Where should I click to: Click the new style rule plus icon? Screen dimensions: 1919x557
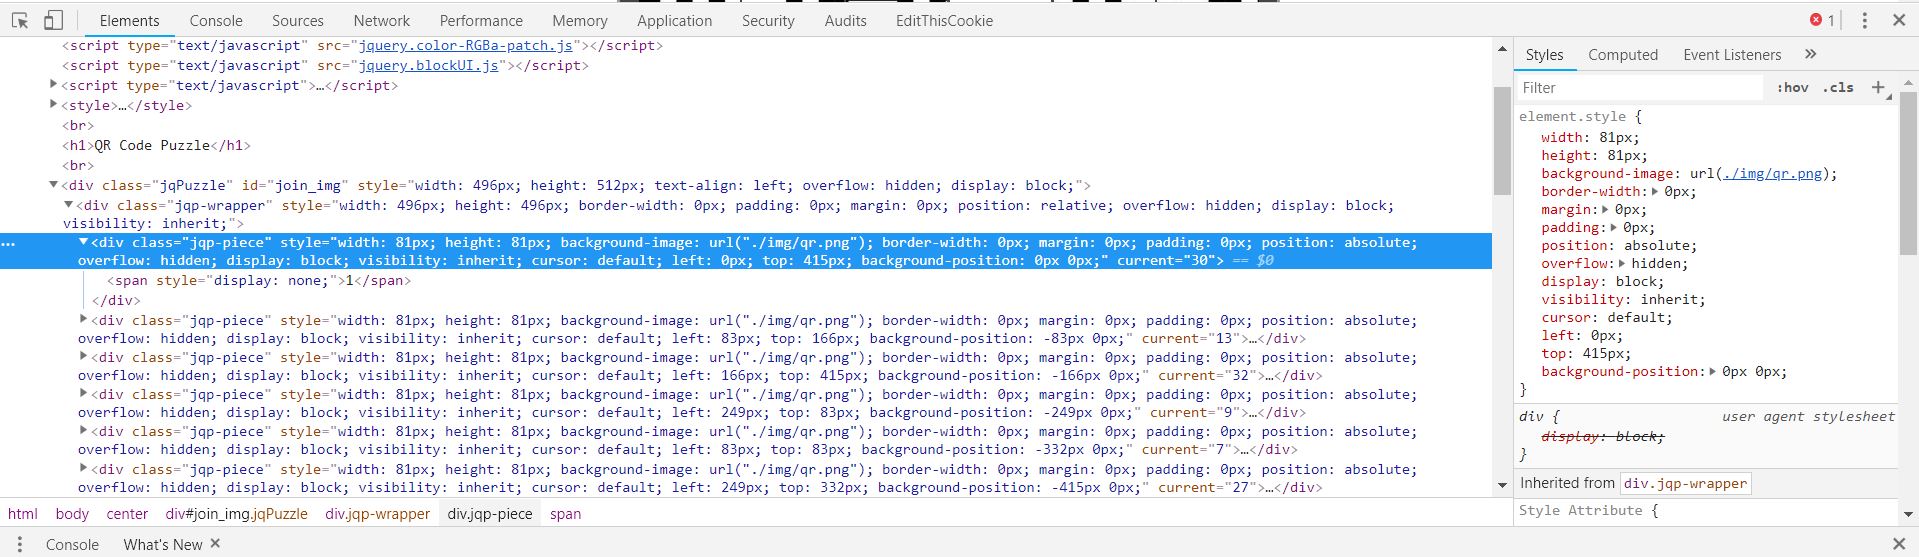coord(1879,88)
